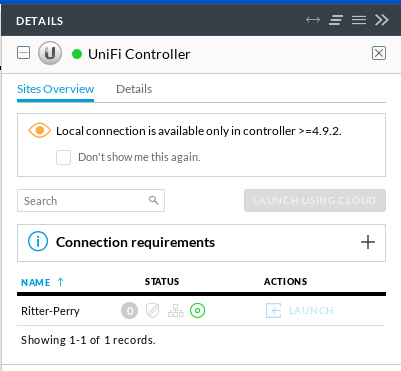Image resolution: width=401 pixels, height=371 pixels.
Task: Open the Details tab
Action: (134, 89)
